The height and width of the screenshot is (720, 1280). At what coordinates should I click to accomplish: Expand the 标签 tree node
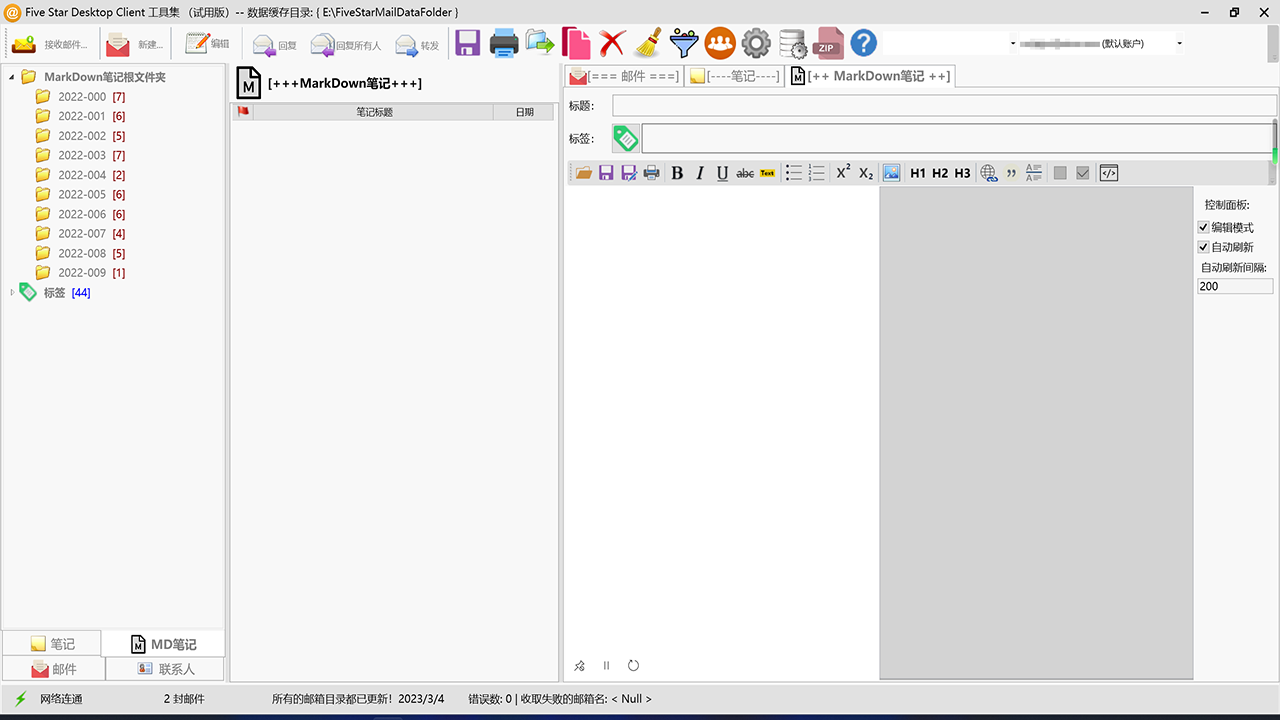coord(12,292)
